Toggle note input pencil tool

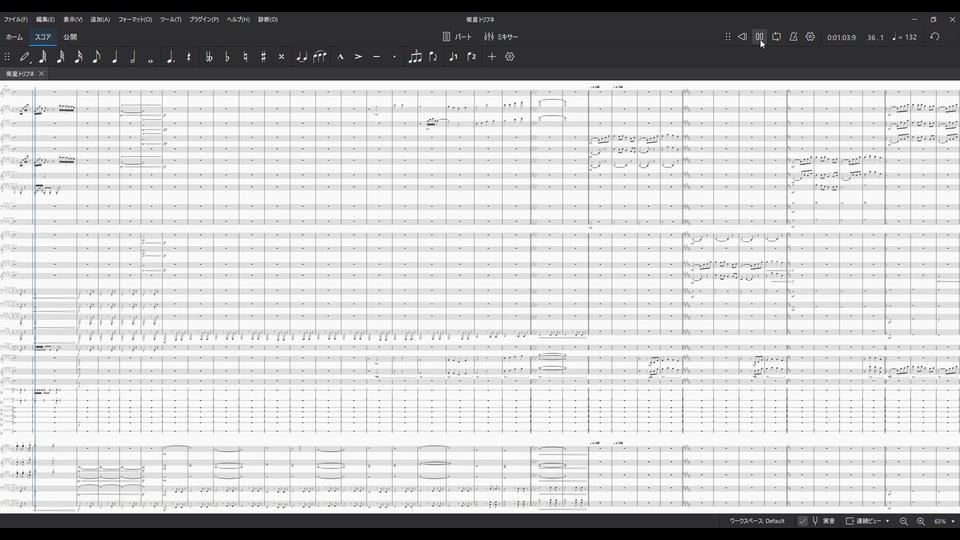pyautogui.click(x=24, y=57)
